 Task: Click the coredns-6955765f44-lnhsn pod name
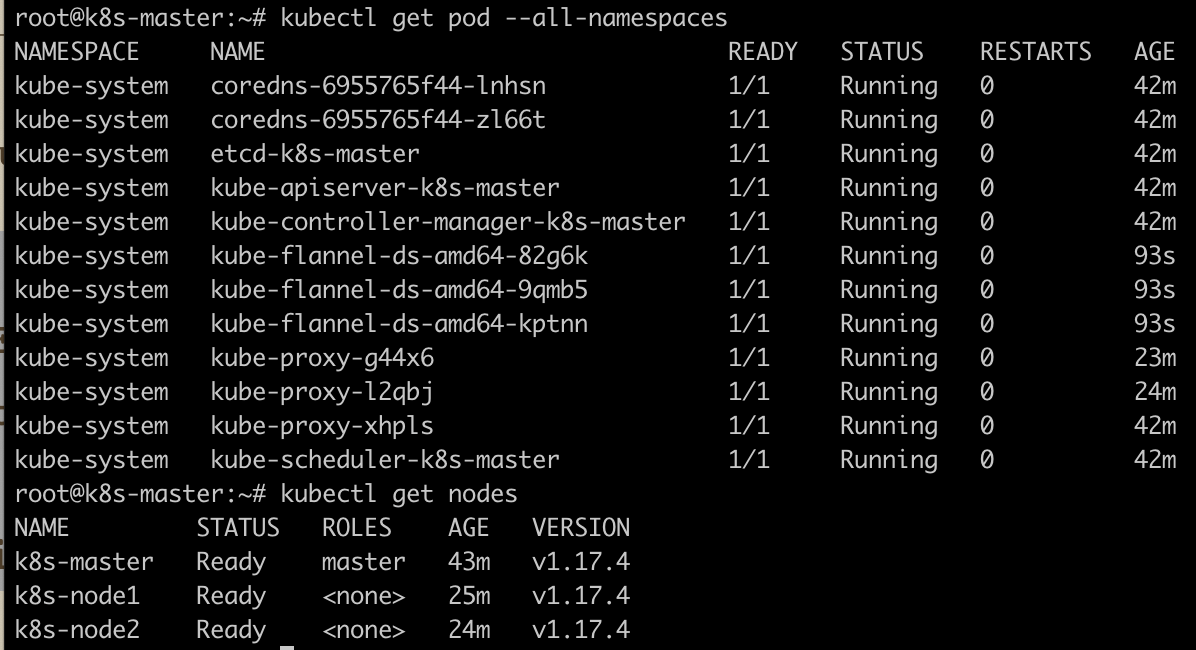click(x=378, y=86)
